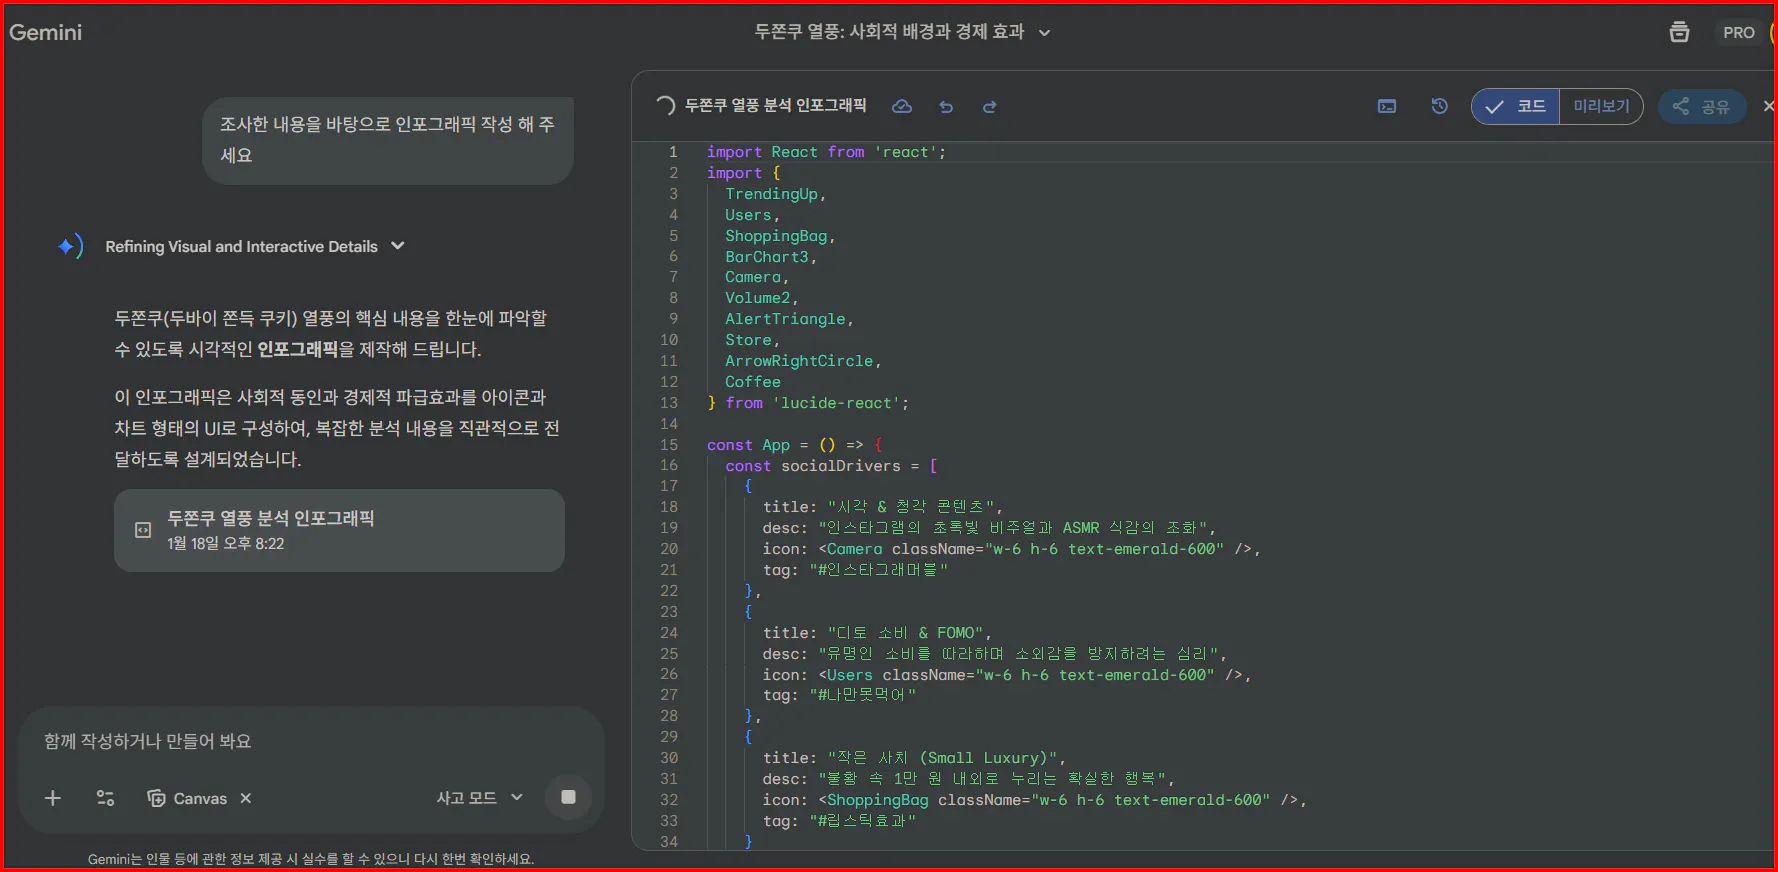Click the PRO badge

coord(1738,32)
